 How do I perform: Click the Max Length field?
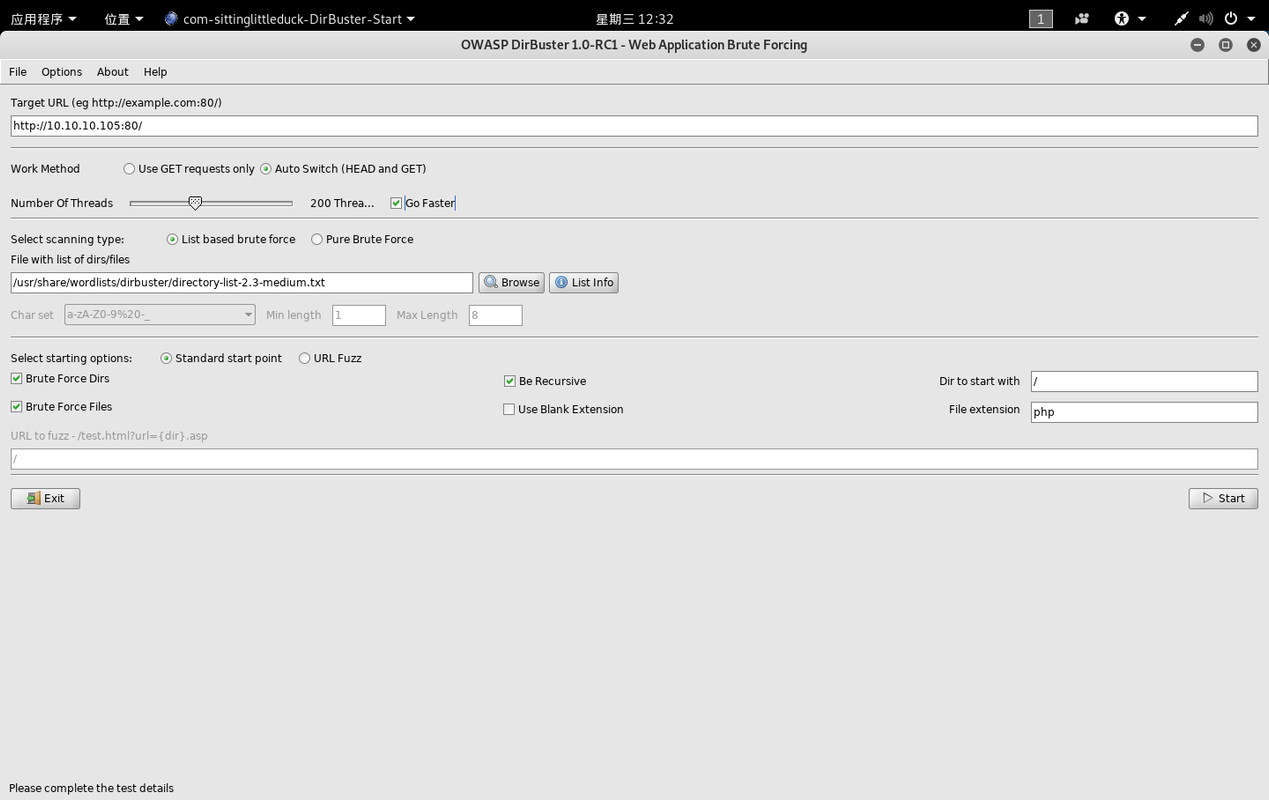(495, 315)
